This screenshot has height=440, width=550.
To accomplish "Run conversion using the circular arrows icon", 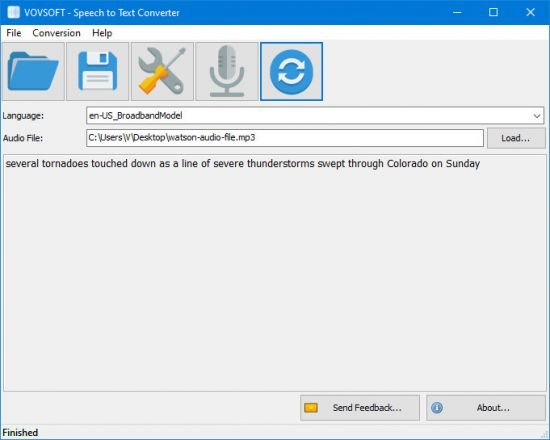I will pos(291,72).
